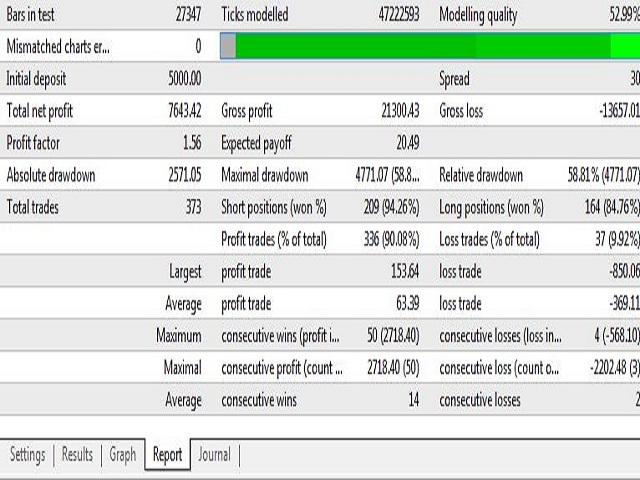This screenshot has height=480, width=640.
Task: Click the Absolute drawdown label
Action: pos(51,175)
